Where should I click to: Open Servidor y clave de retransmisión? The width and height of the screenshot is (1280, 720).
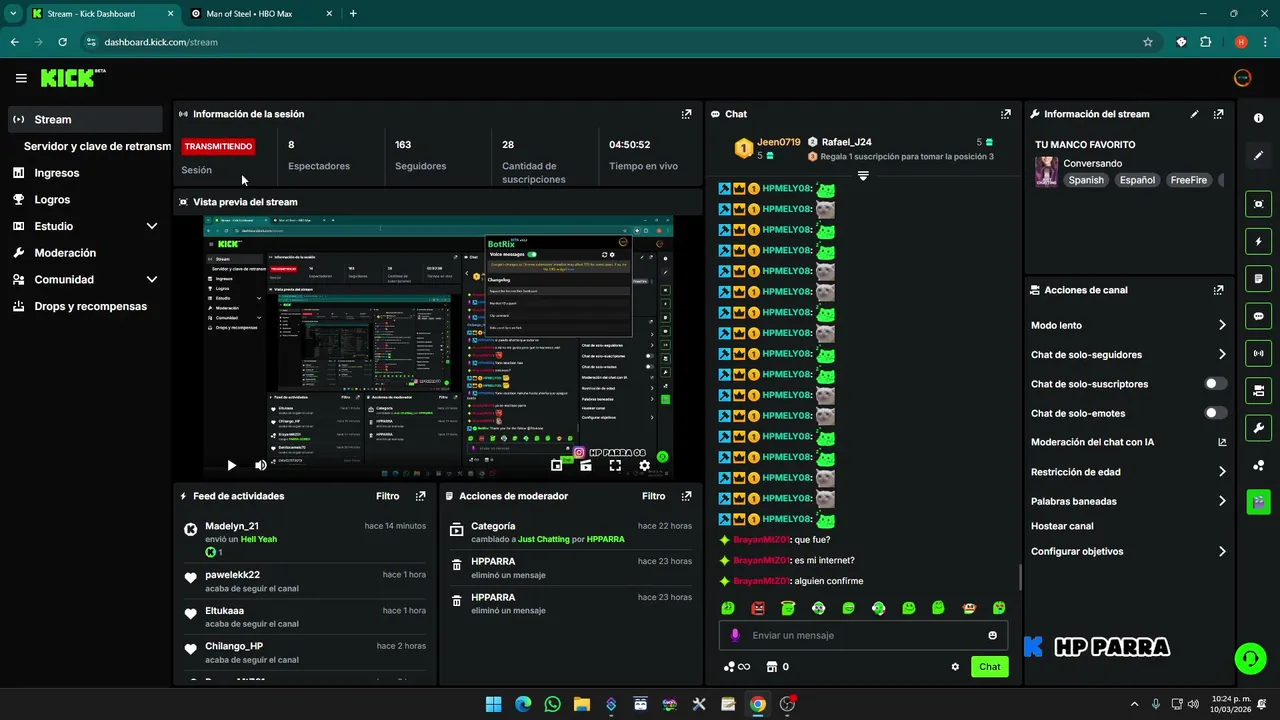click(x=97, y=146)
